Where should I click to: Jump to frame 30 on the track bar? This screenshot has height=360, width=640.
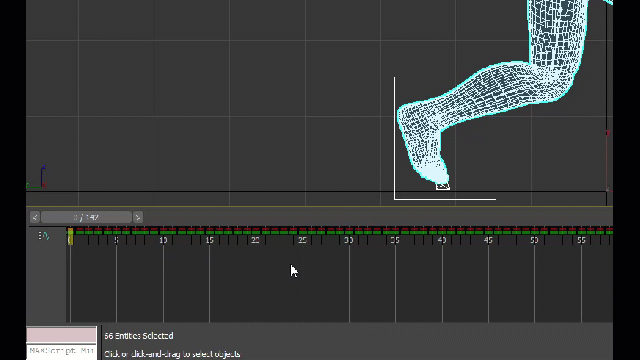pos(349,240)
